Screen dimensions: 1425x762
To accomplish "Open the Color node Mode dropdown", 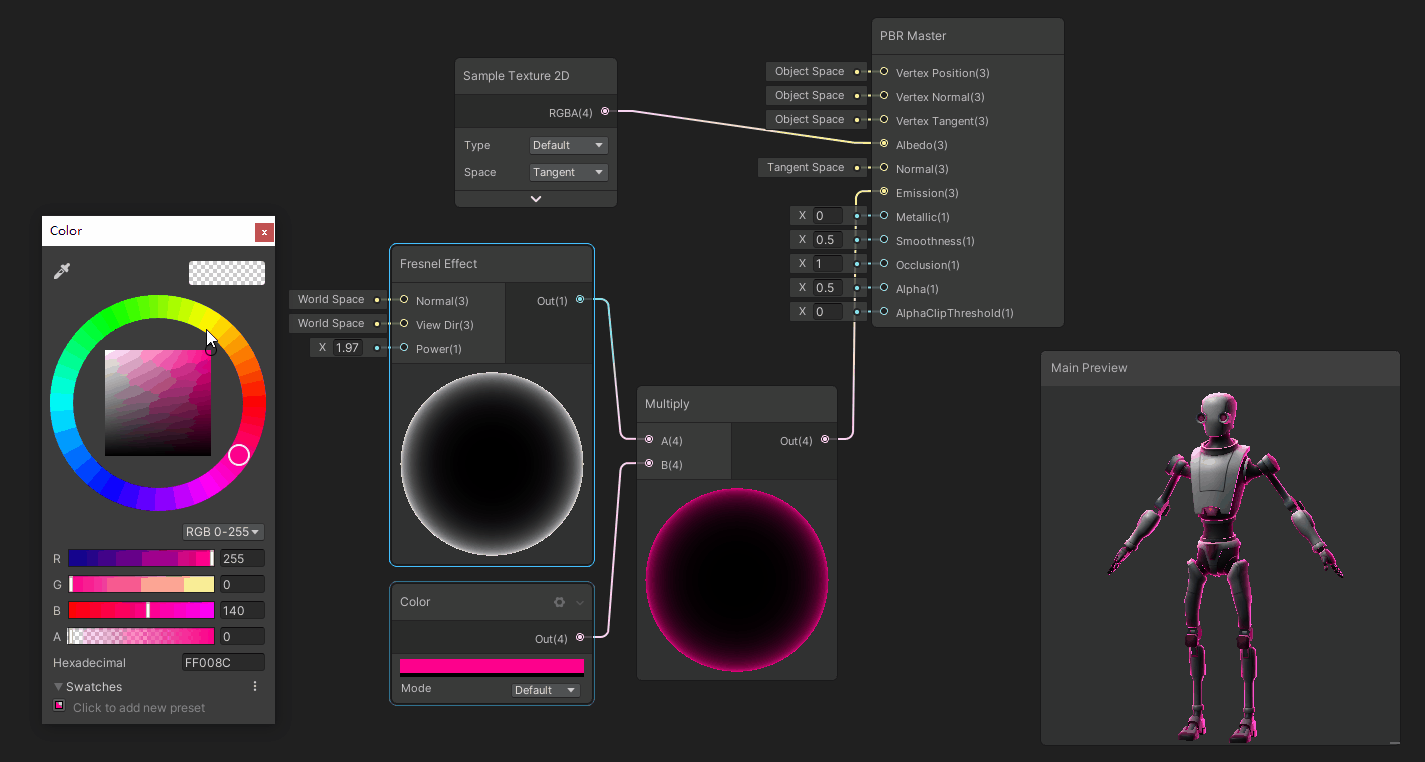I will click(545, 690).
